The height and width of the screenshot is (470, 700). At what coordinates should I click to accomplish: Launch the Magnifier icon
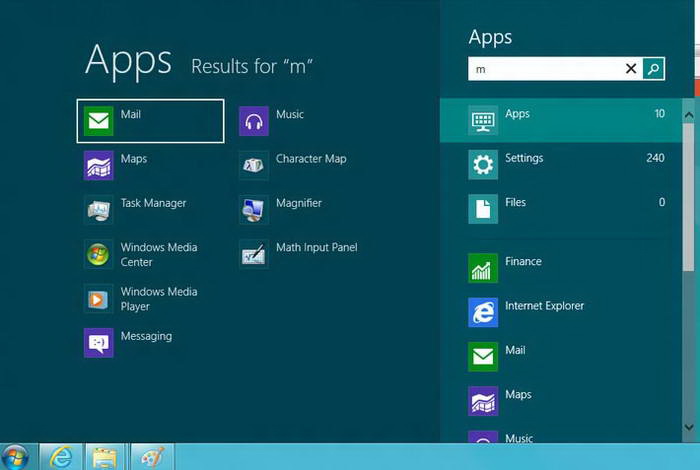254,209
